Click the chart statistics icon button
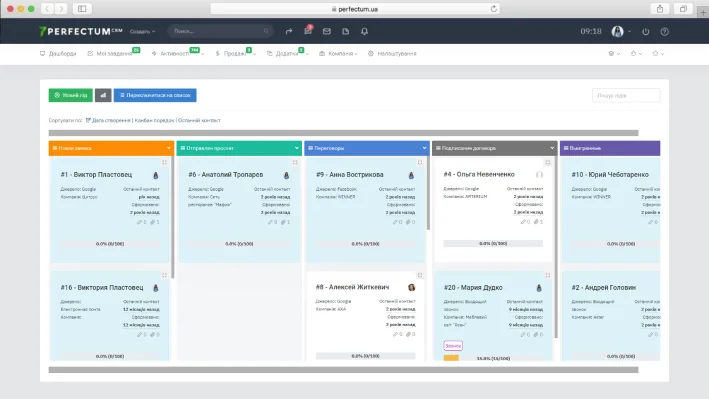The image size is (709, 399). [x=103, y=95]
